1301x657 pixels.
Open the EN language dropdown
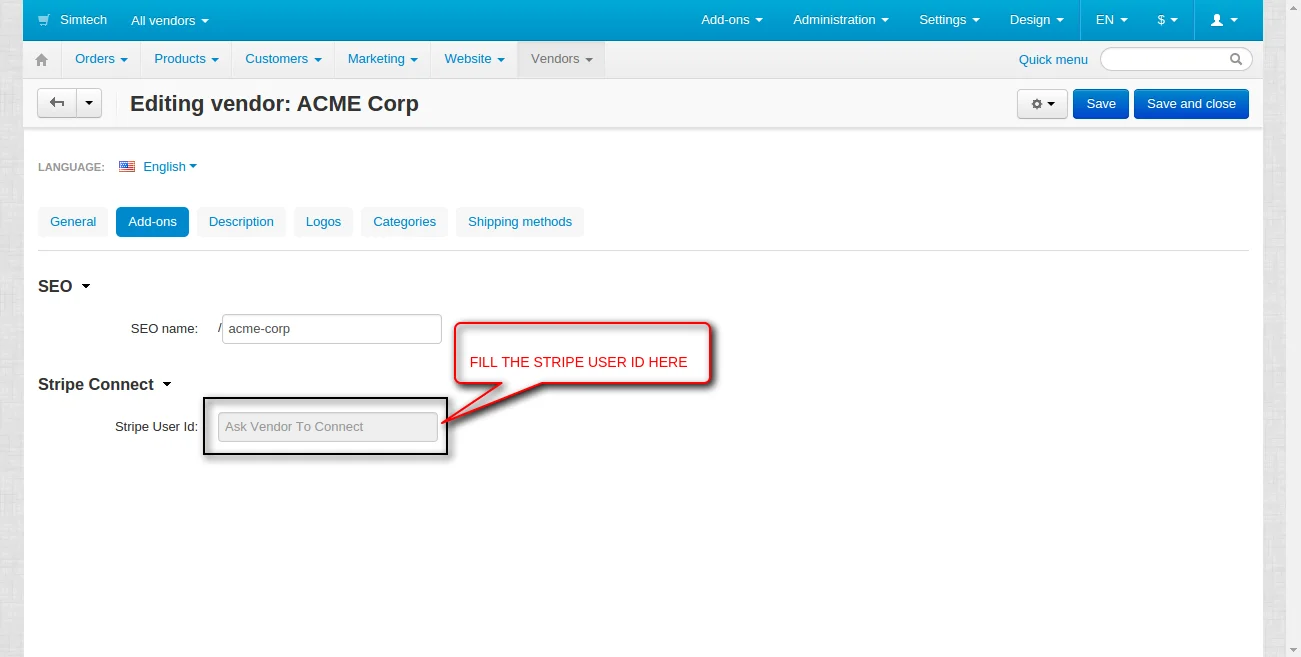pos(1111,20)
